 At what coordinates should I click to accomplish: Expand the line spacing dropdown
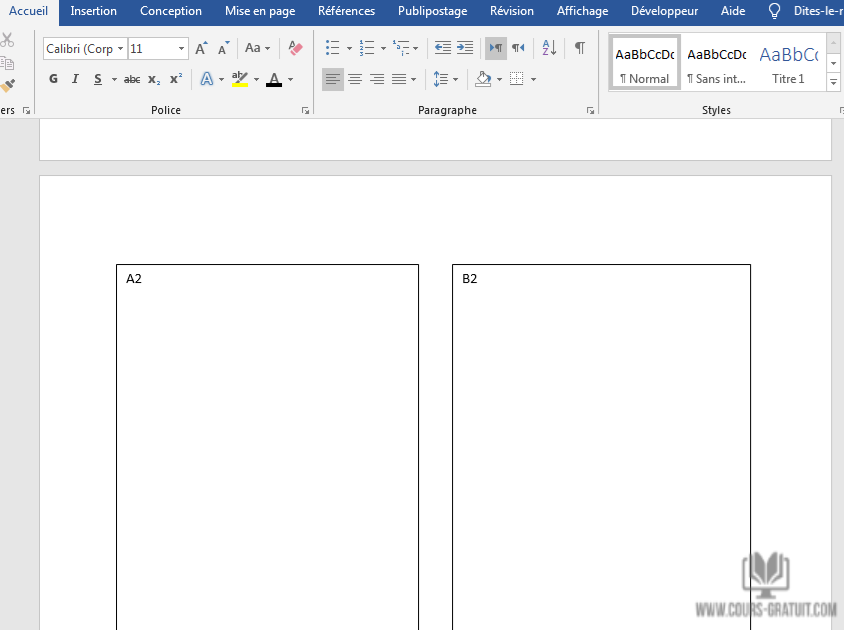tap(456, 79)
